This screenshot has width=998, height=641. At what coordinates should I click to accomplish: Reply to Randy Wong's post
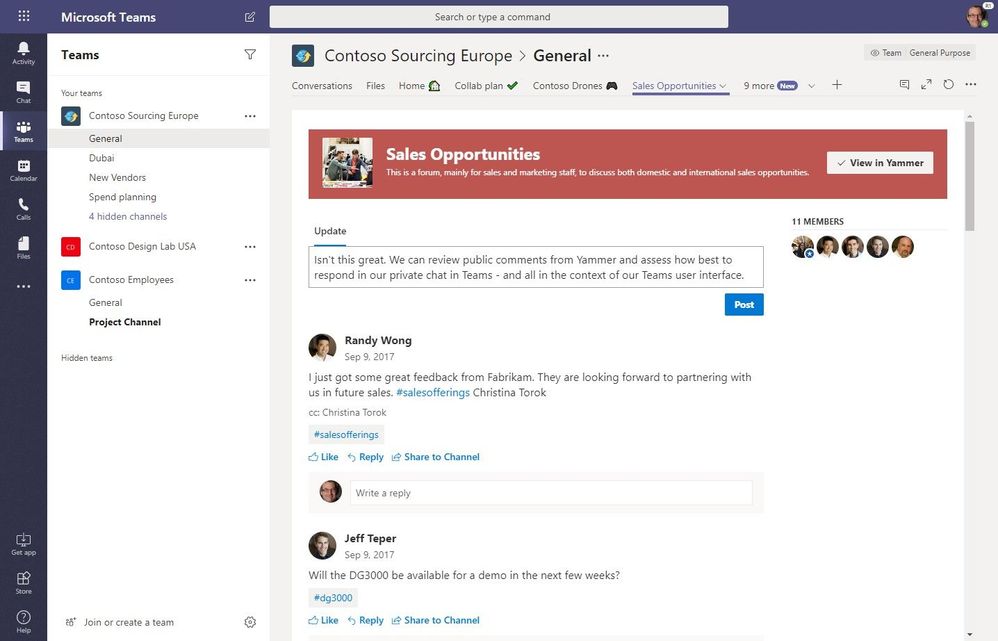coord(365,457)
